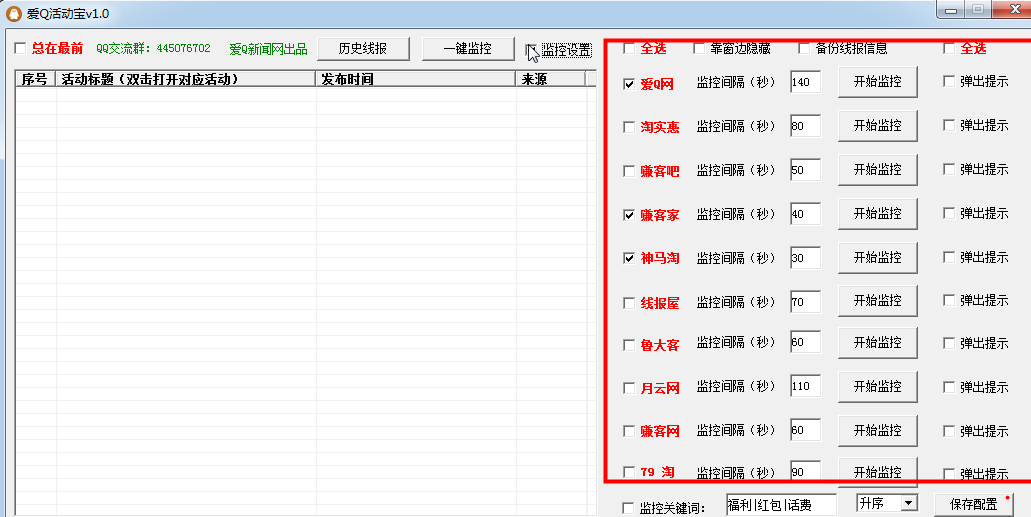Edit 赚客吧 interval field showing 50
1031x517 pixels.
pos(805,170)
